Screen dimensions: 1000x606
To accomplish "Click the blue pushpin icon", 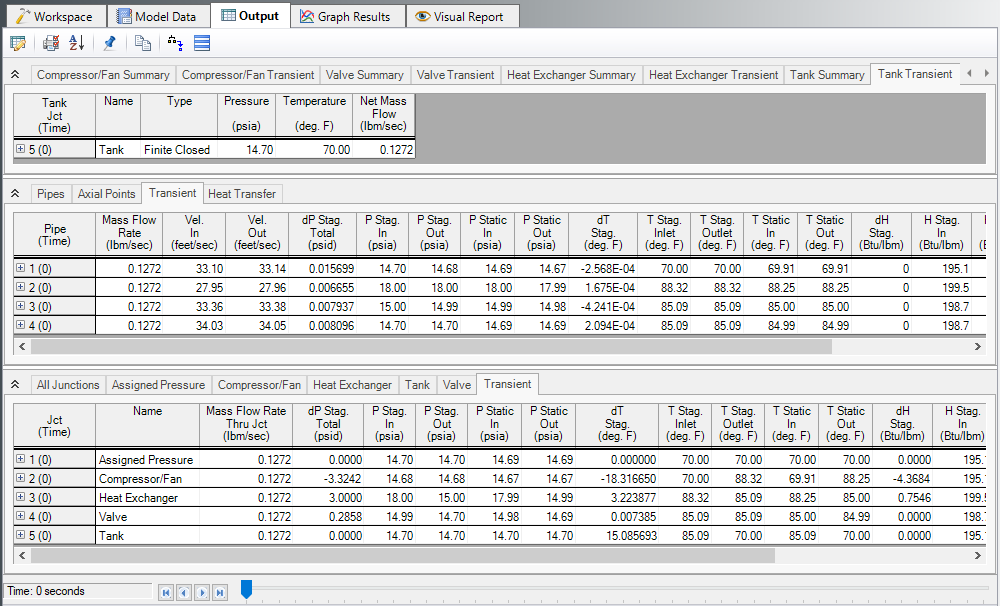I will pos(110,43).
